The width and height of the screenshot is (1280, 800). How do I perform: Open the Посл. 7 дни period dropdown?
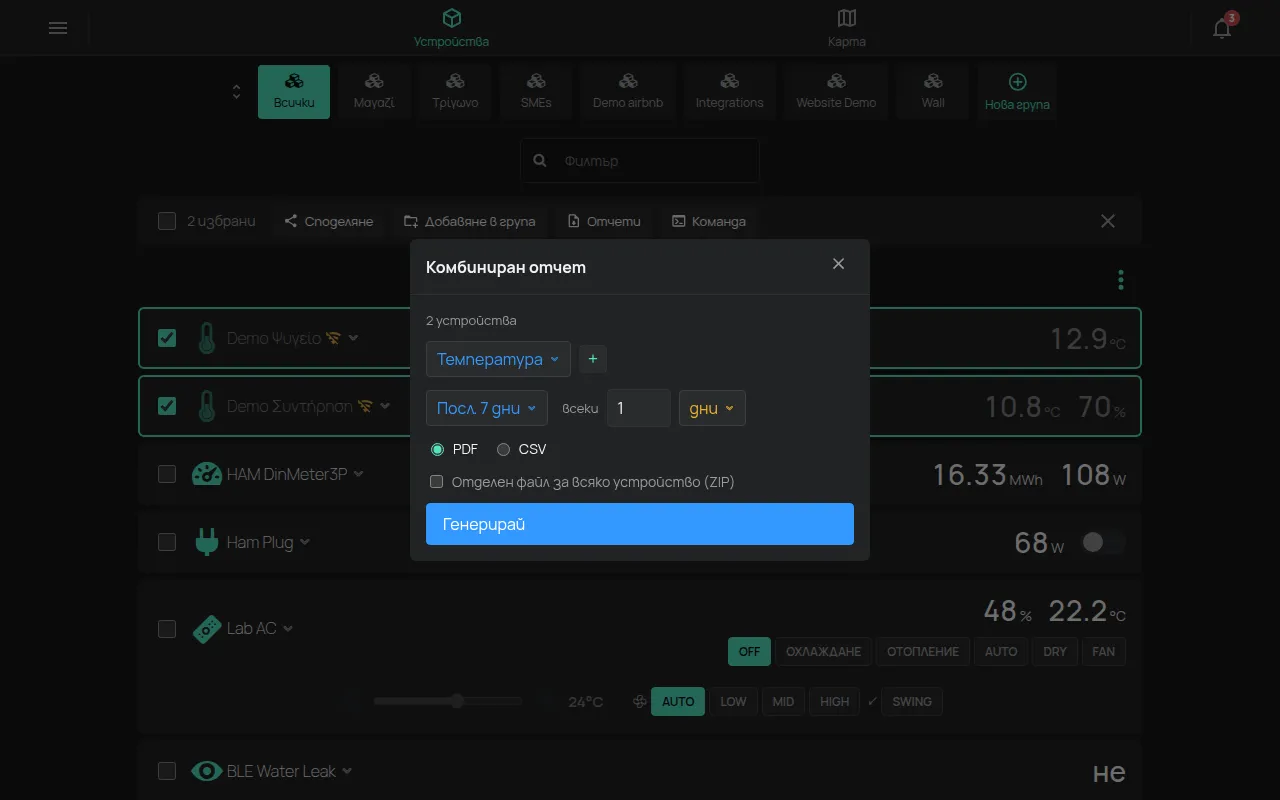[486, 408]
